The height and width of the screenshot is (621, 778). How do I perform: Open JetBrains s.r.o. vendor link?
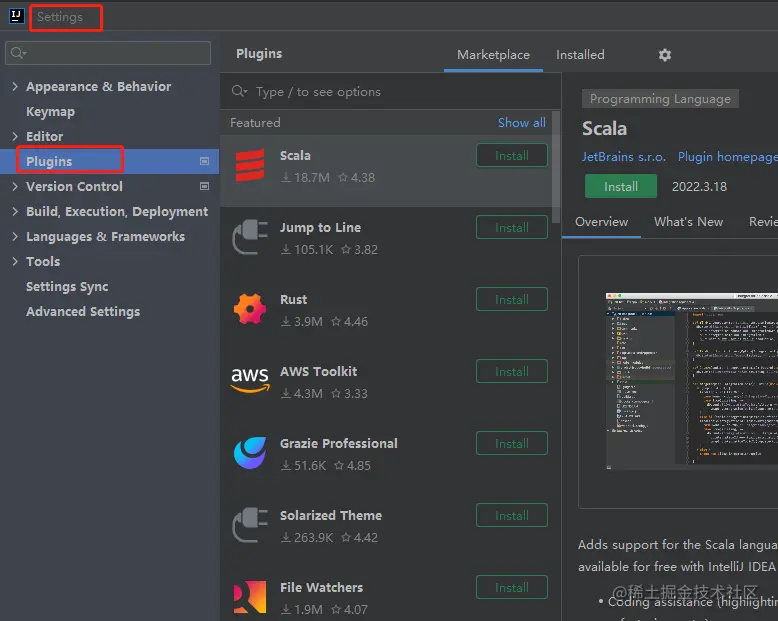click(623, 157)
